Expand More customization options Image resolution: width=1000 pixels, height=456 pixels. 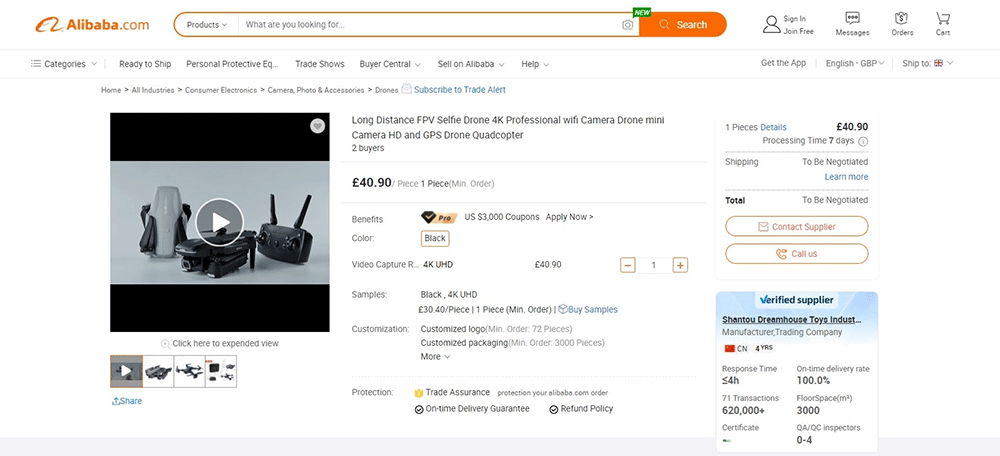point(435,357)
